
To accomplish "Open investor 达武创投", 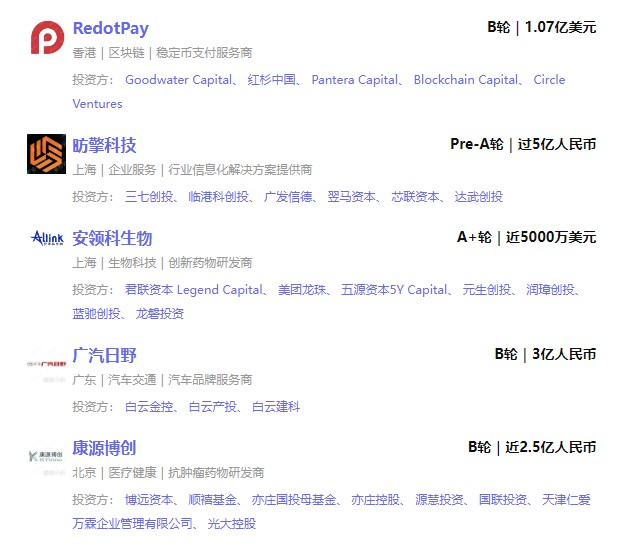I will (479, 197).
